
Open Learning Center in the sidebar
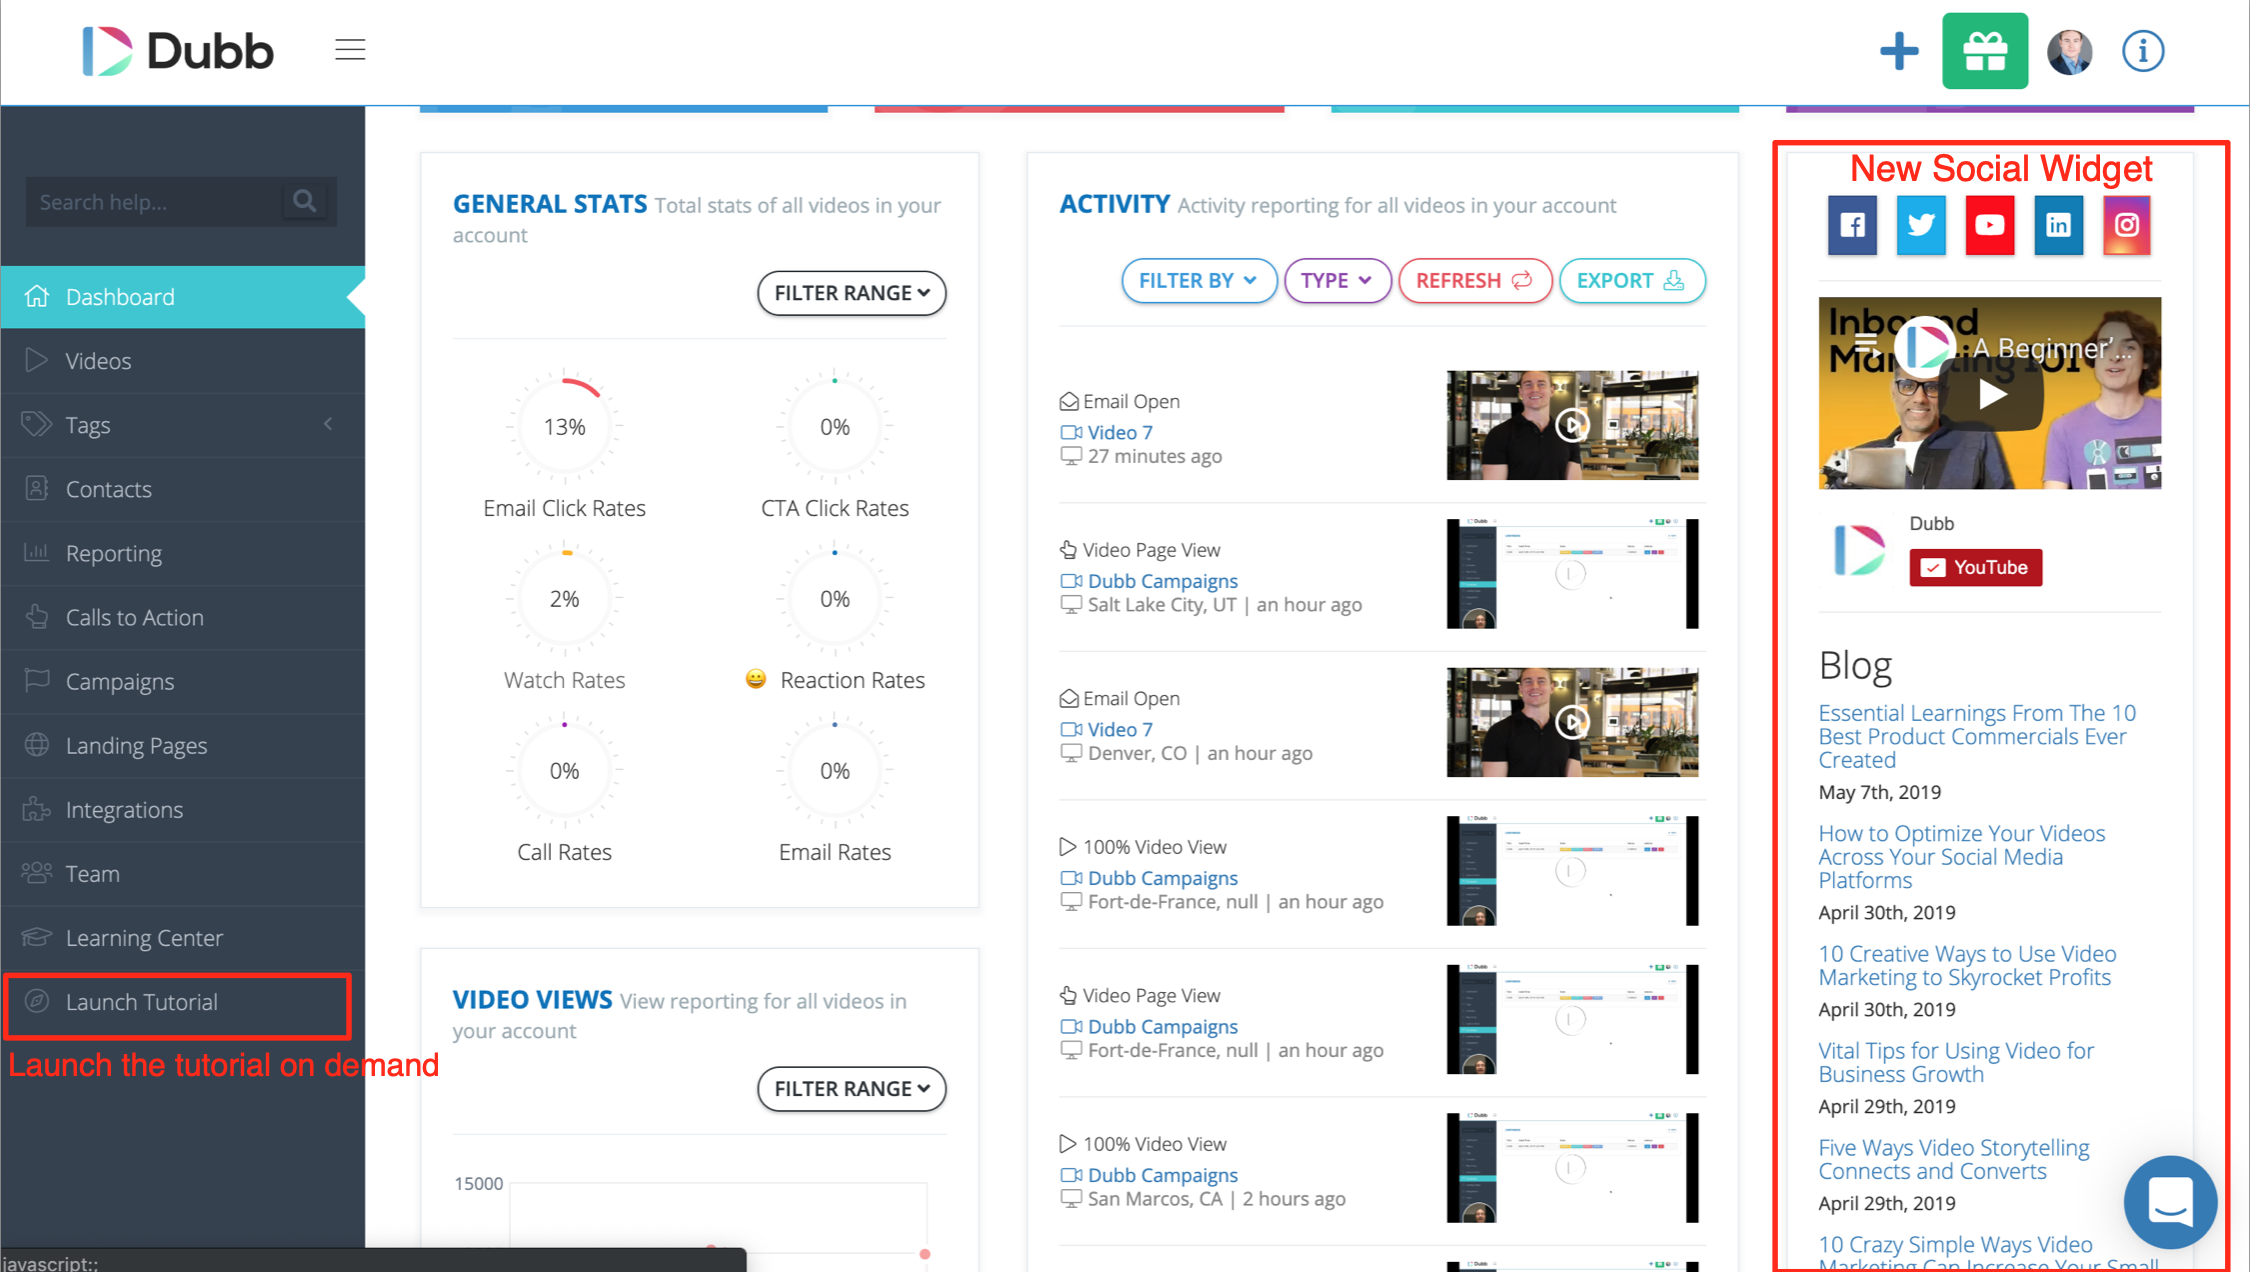[183, 936]
